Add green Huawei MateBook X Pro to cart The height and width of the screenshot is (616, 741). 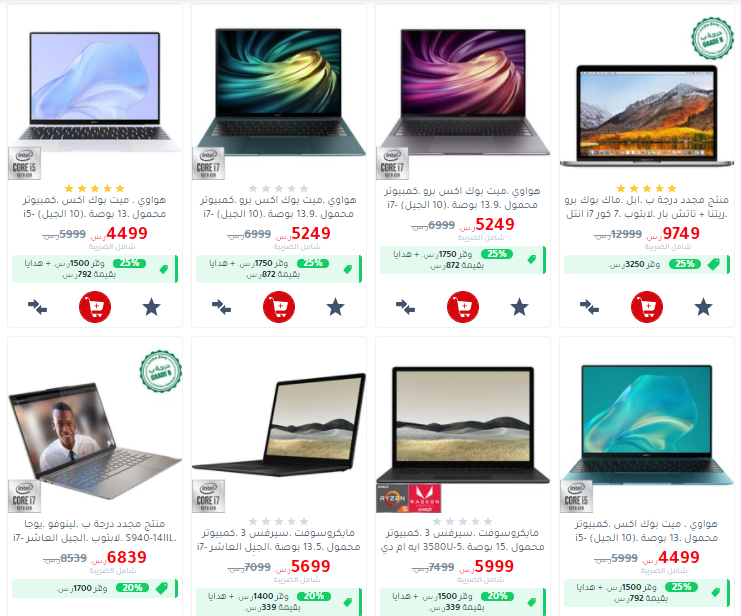tap(279, 307)
